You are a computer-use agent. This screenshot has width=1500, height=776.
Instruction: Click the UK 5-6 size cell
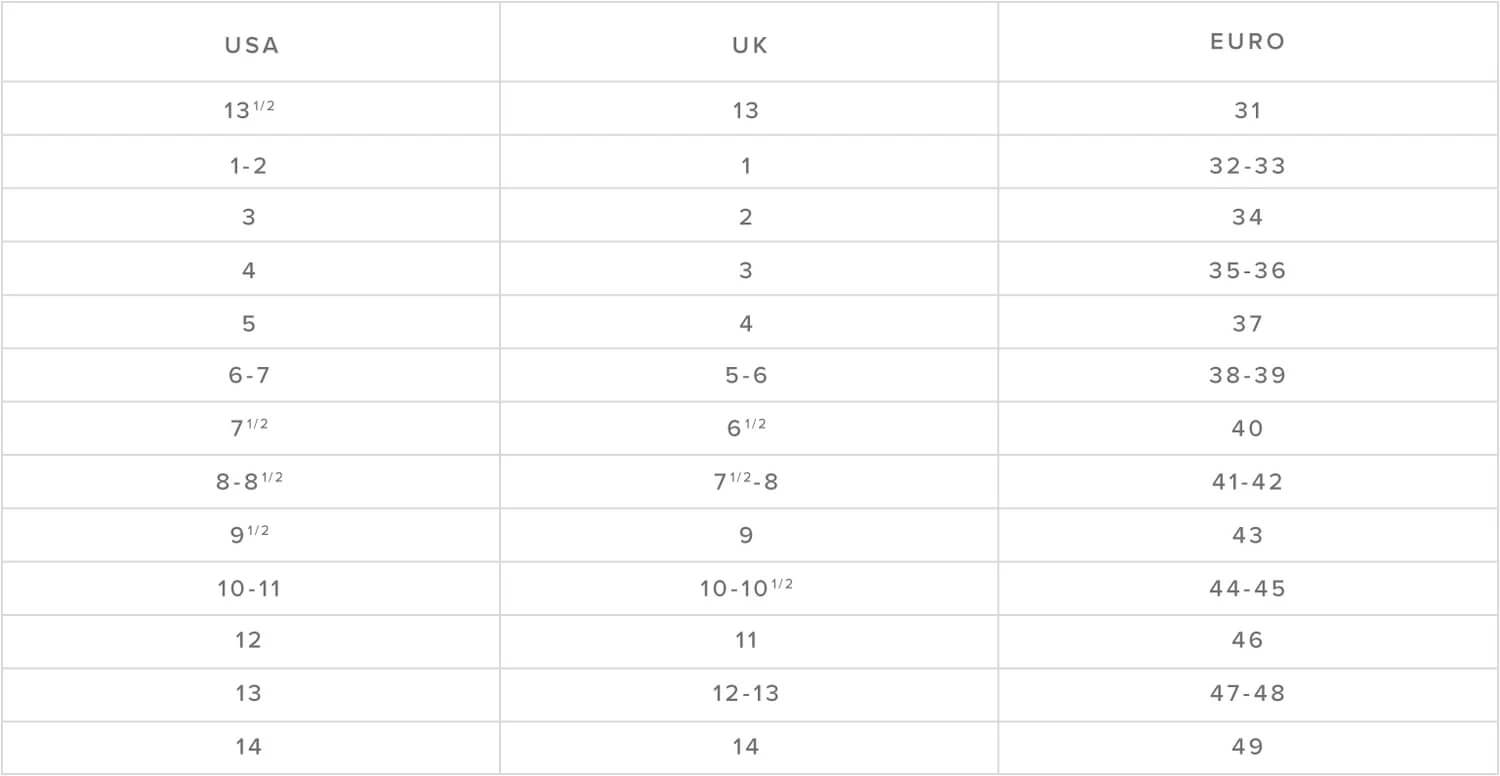(x=747, y=376)
